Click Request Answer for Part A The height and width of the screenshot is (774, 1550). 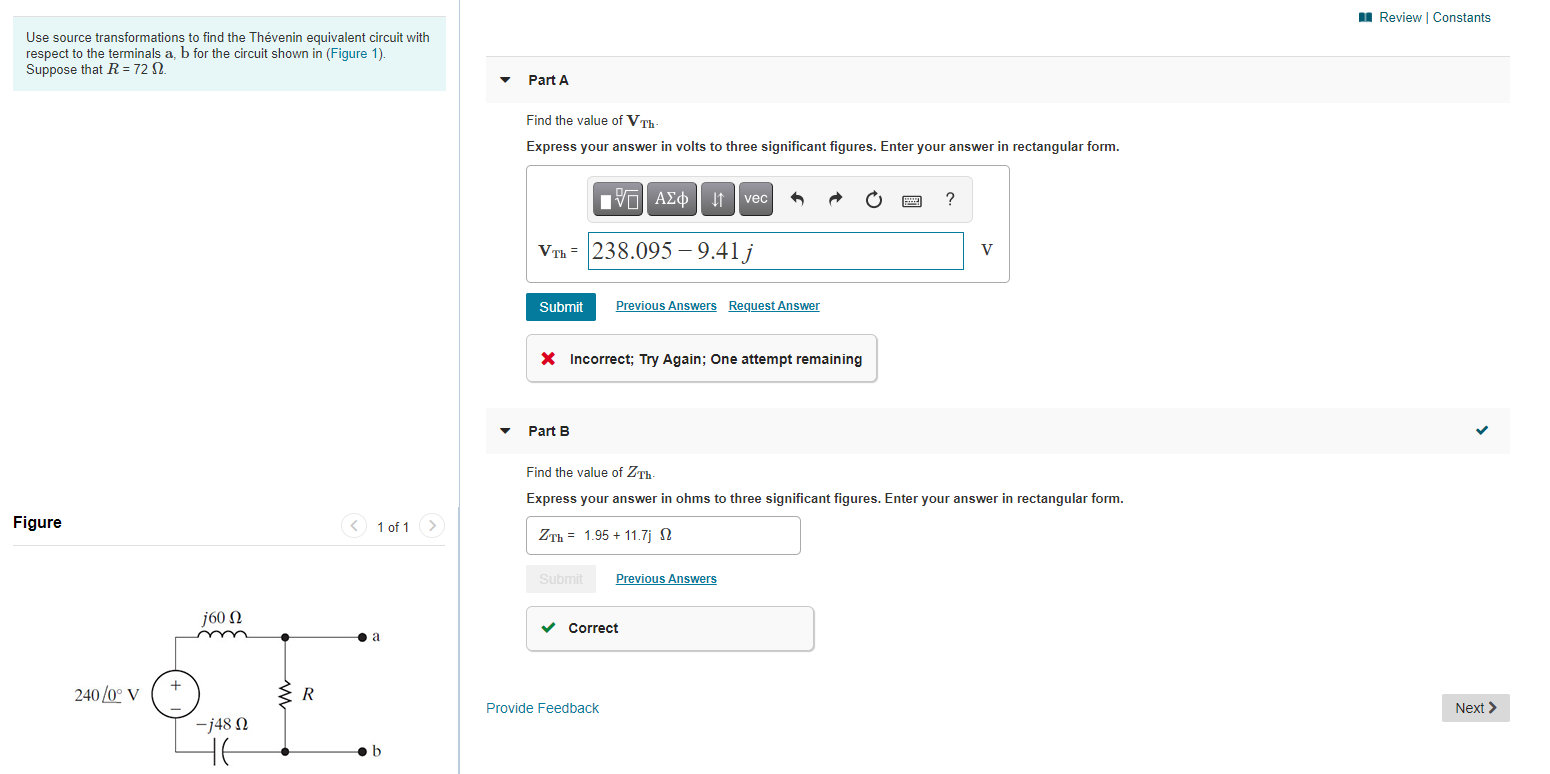click(x=773, y=305)
